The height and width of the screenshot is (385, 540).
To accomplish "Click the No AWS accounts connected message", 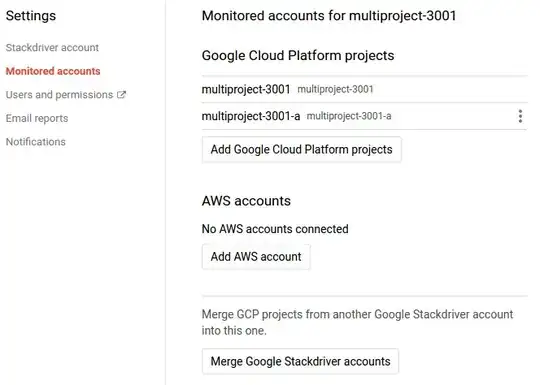I will tap(275, 229).
